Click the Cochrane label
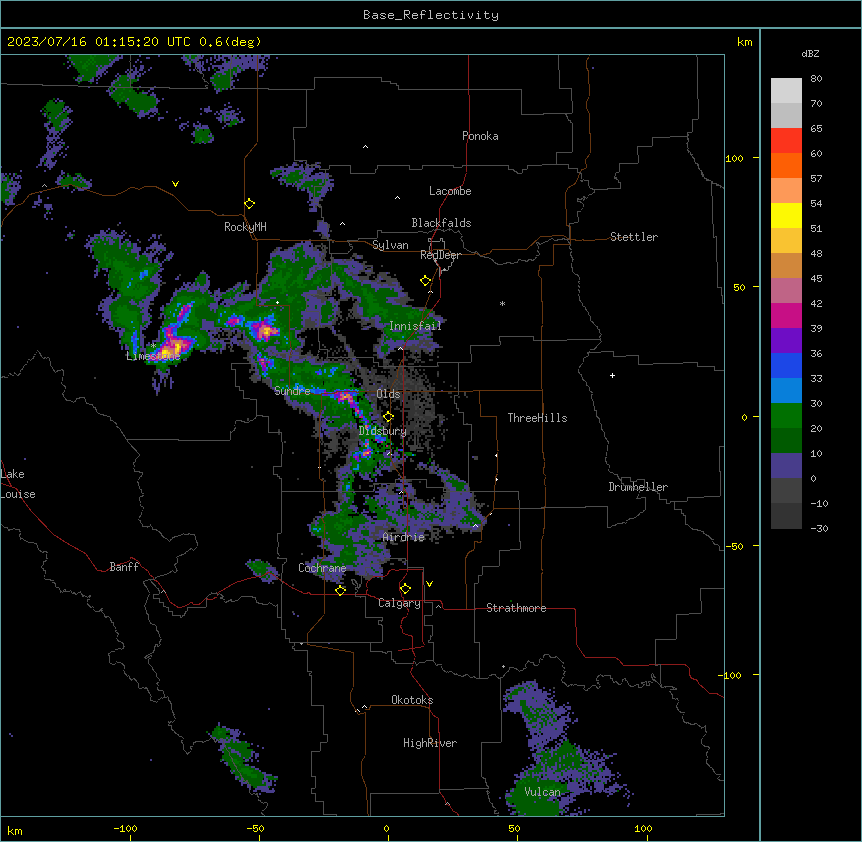This screenshot has height=842, width=862. click(322, 568)
